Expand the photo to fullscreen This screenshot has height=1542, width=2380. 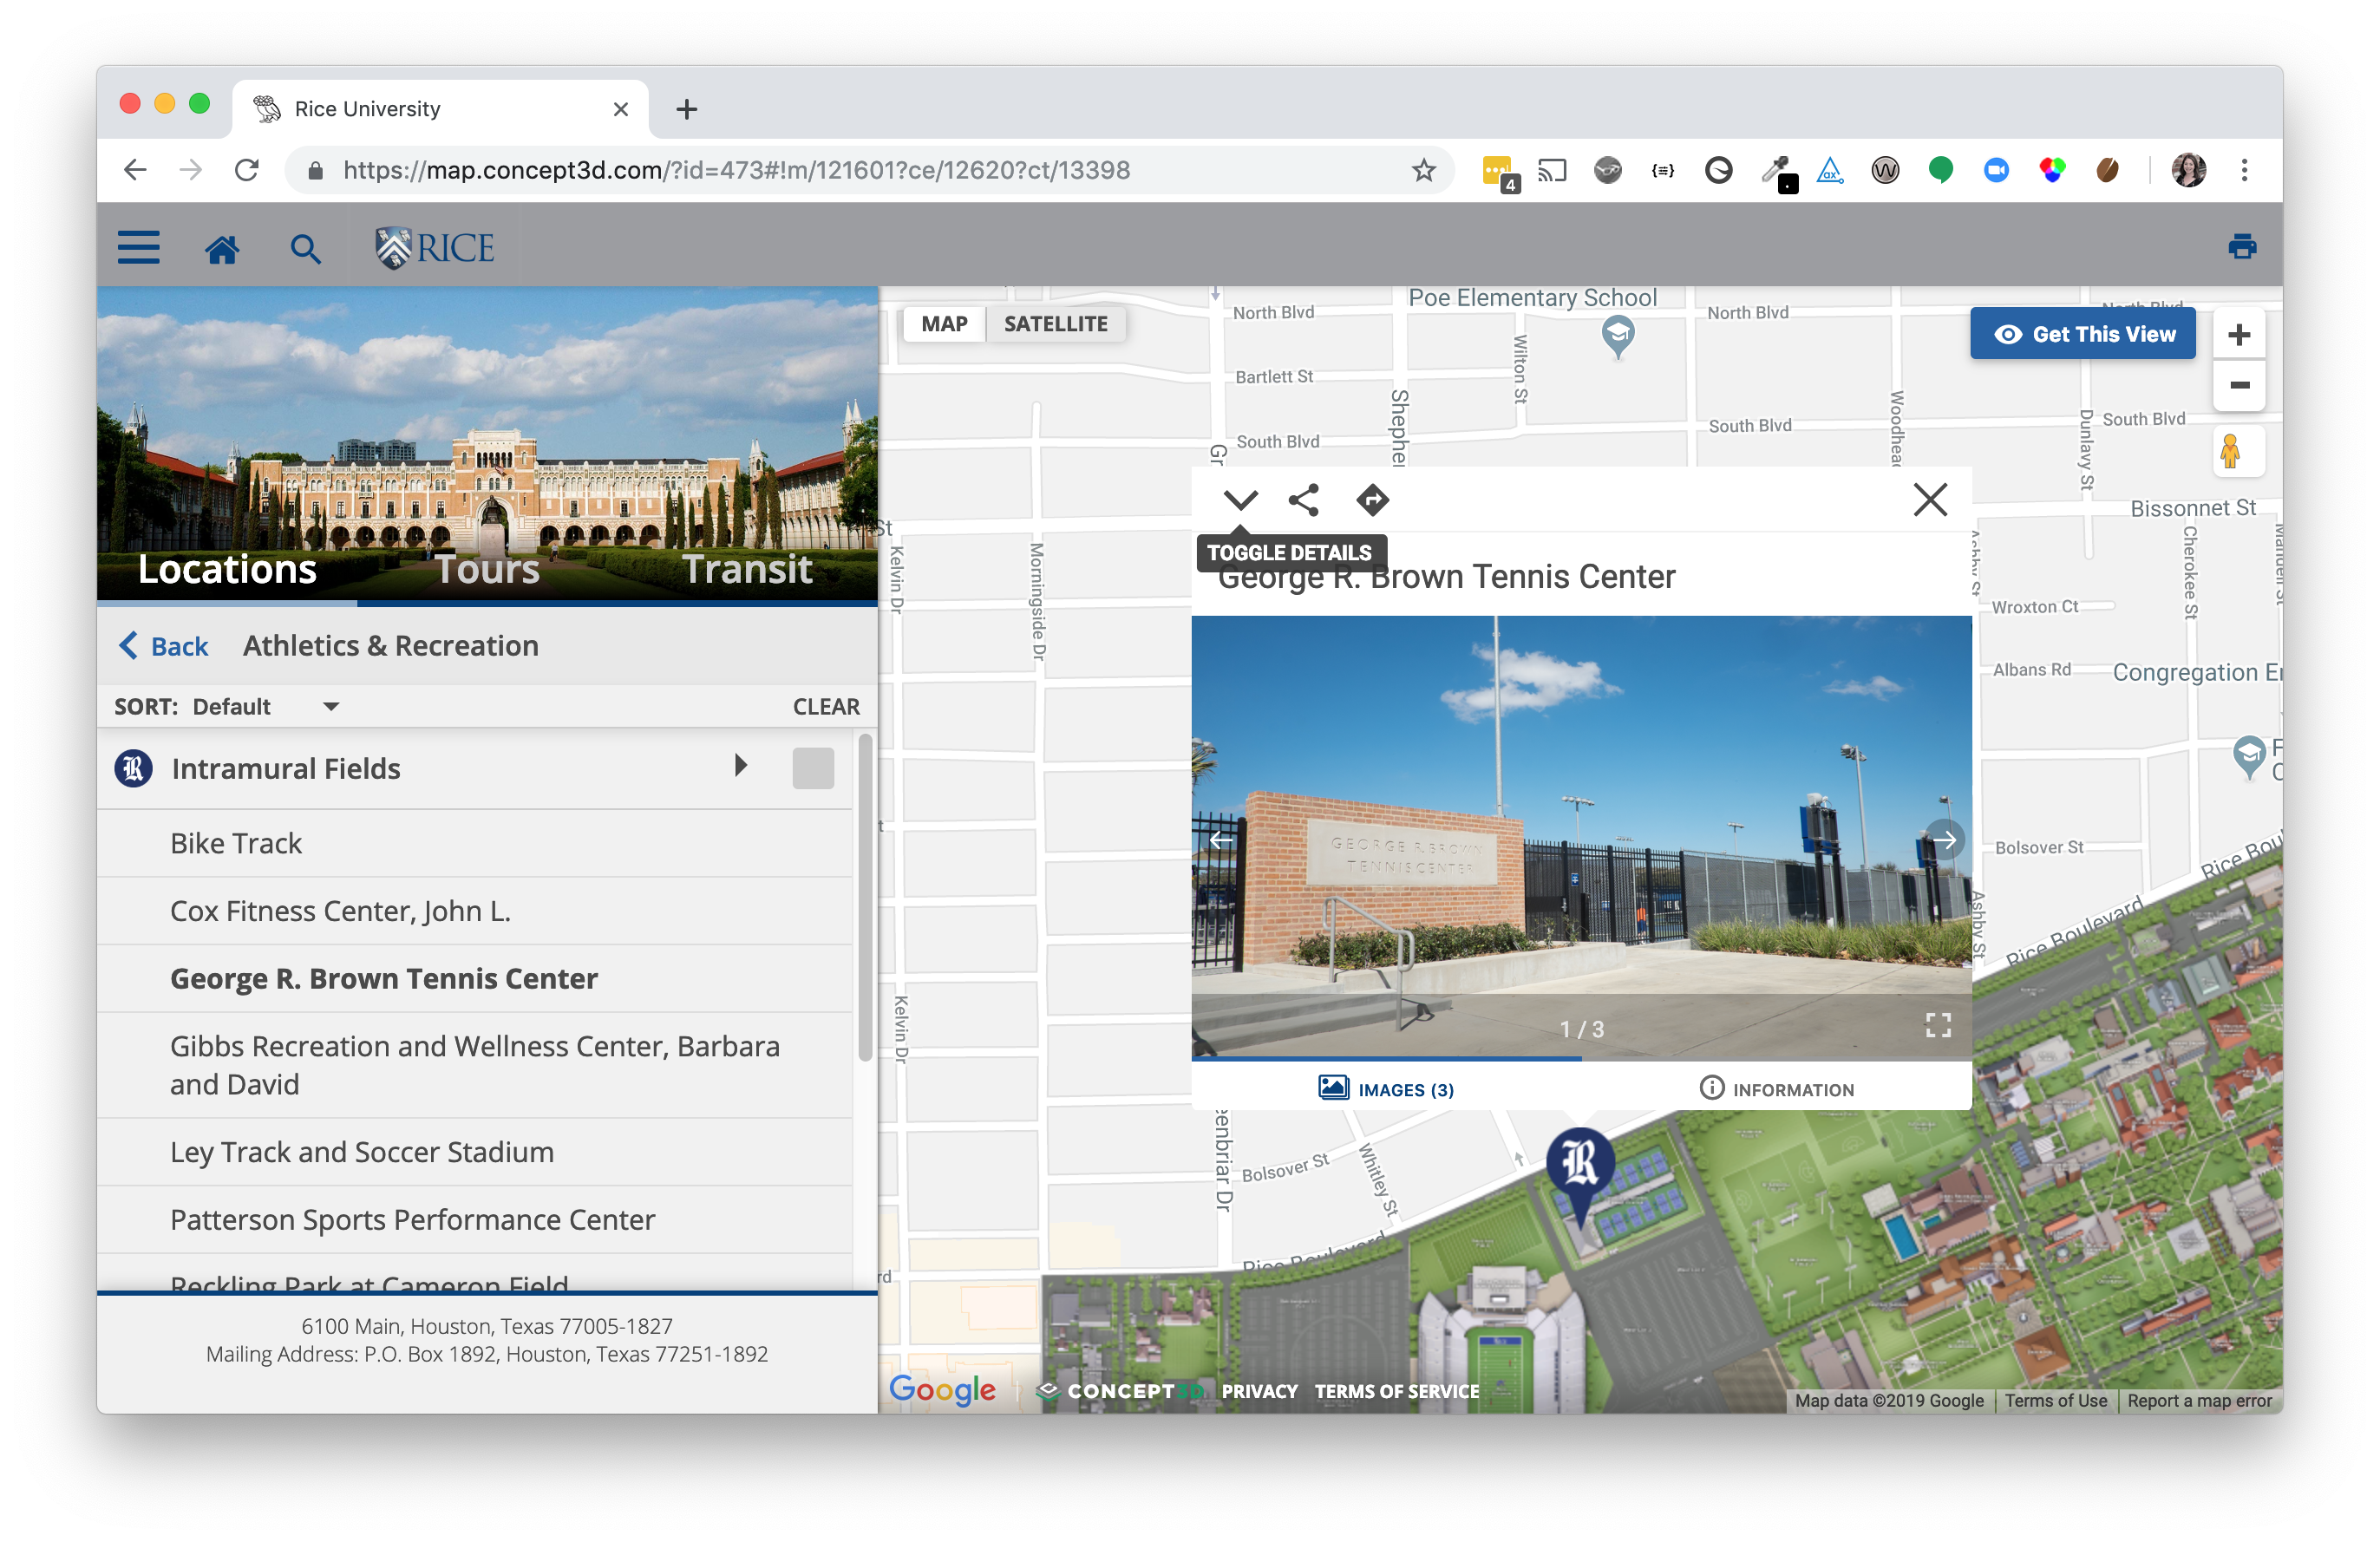(1937, 1024)
